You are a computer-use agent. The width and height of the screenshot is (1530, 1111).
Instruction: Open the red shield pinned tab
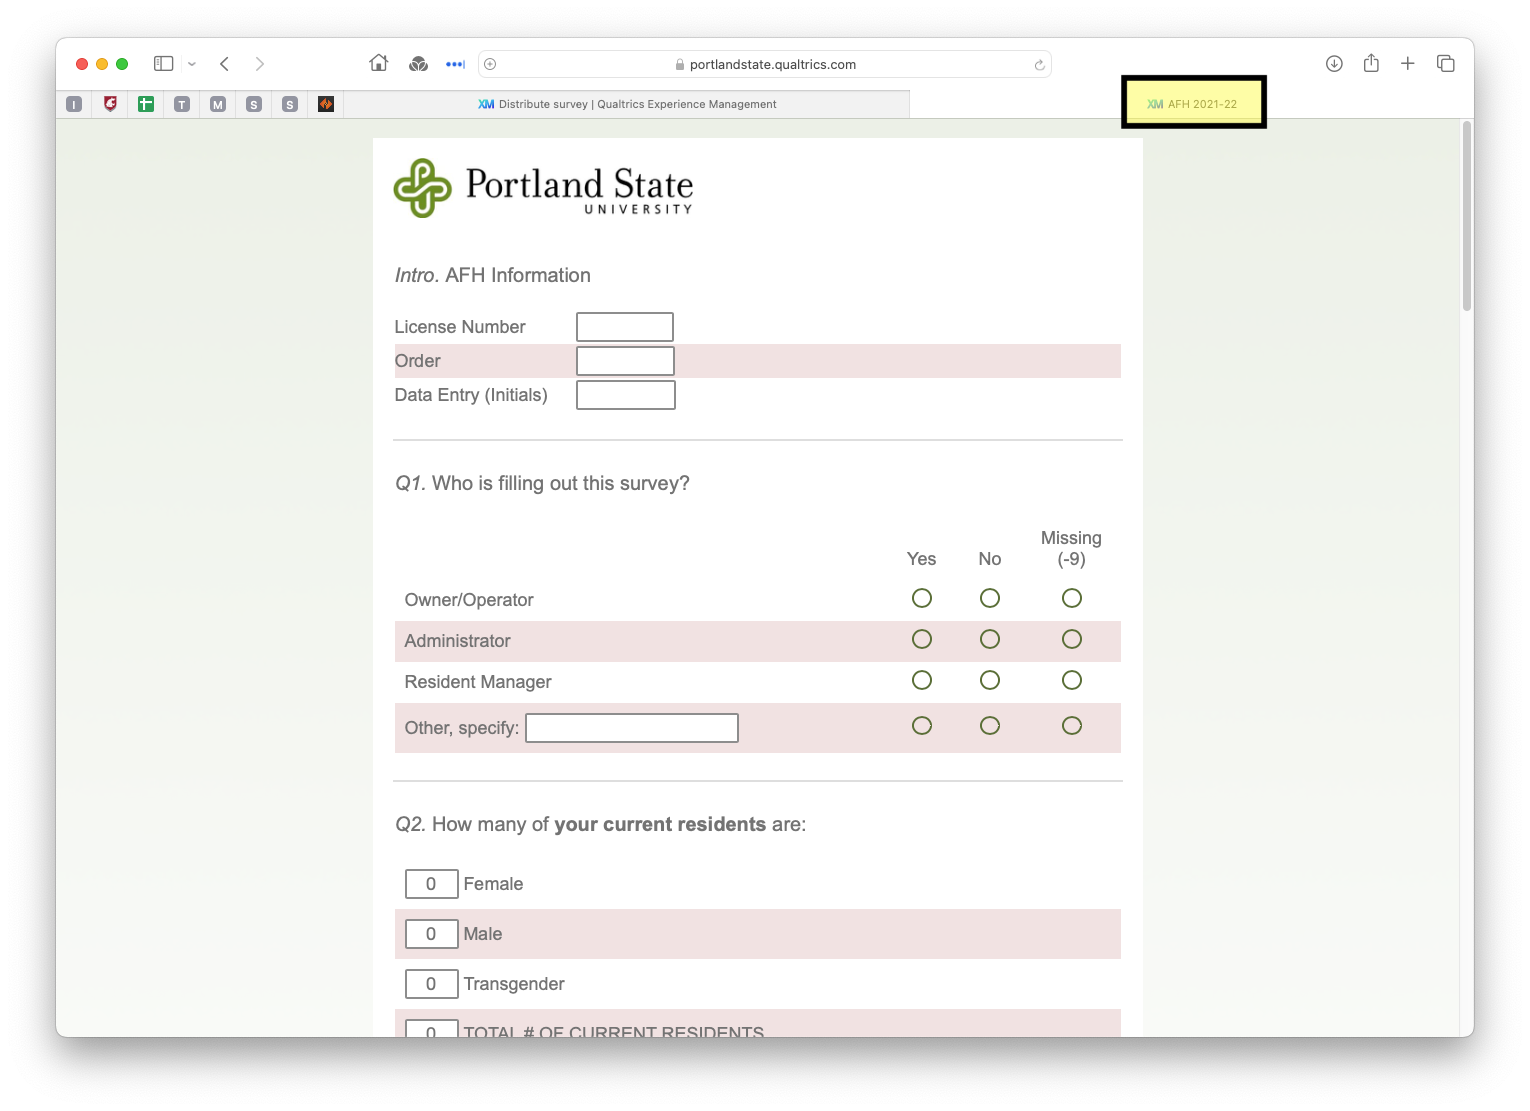[x=110, y=104]
